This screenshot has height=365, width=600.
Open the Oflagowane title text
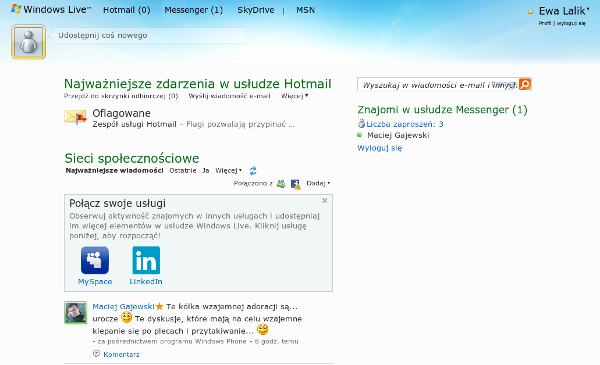point(121,113)
